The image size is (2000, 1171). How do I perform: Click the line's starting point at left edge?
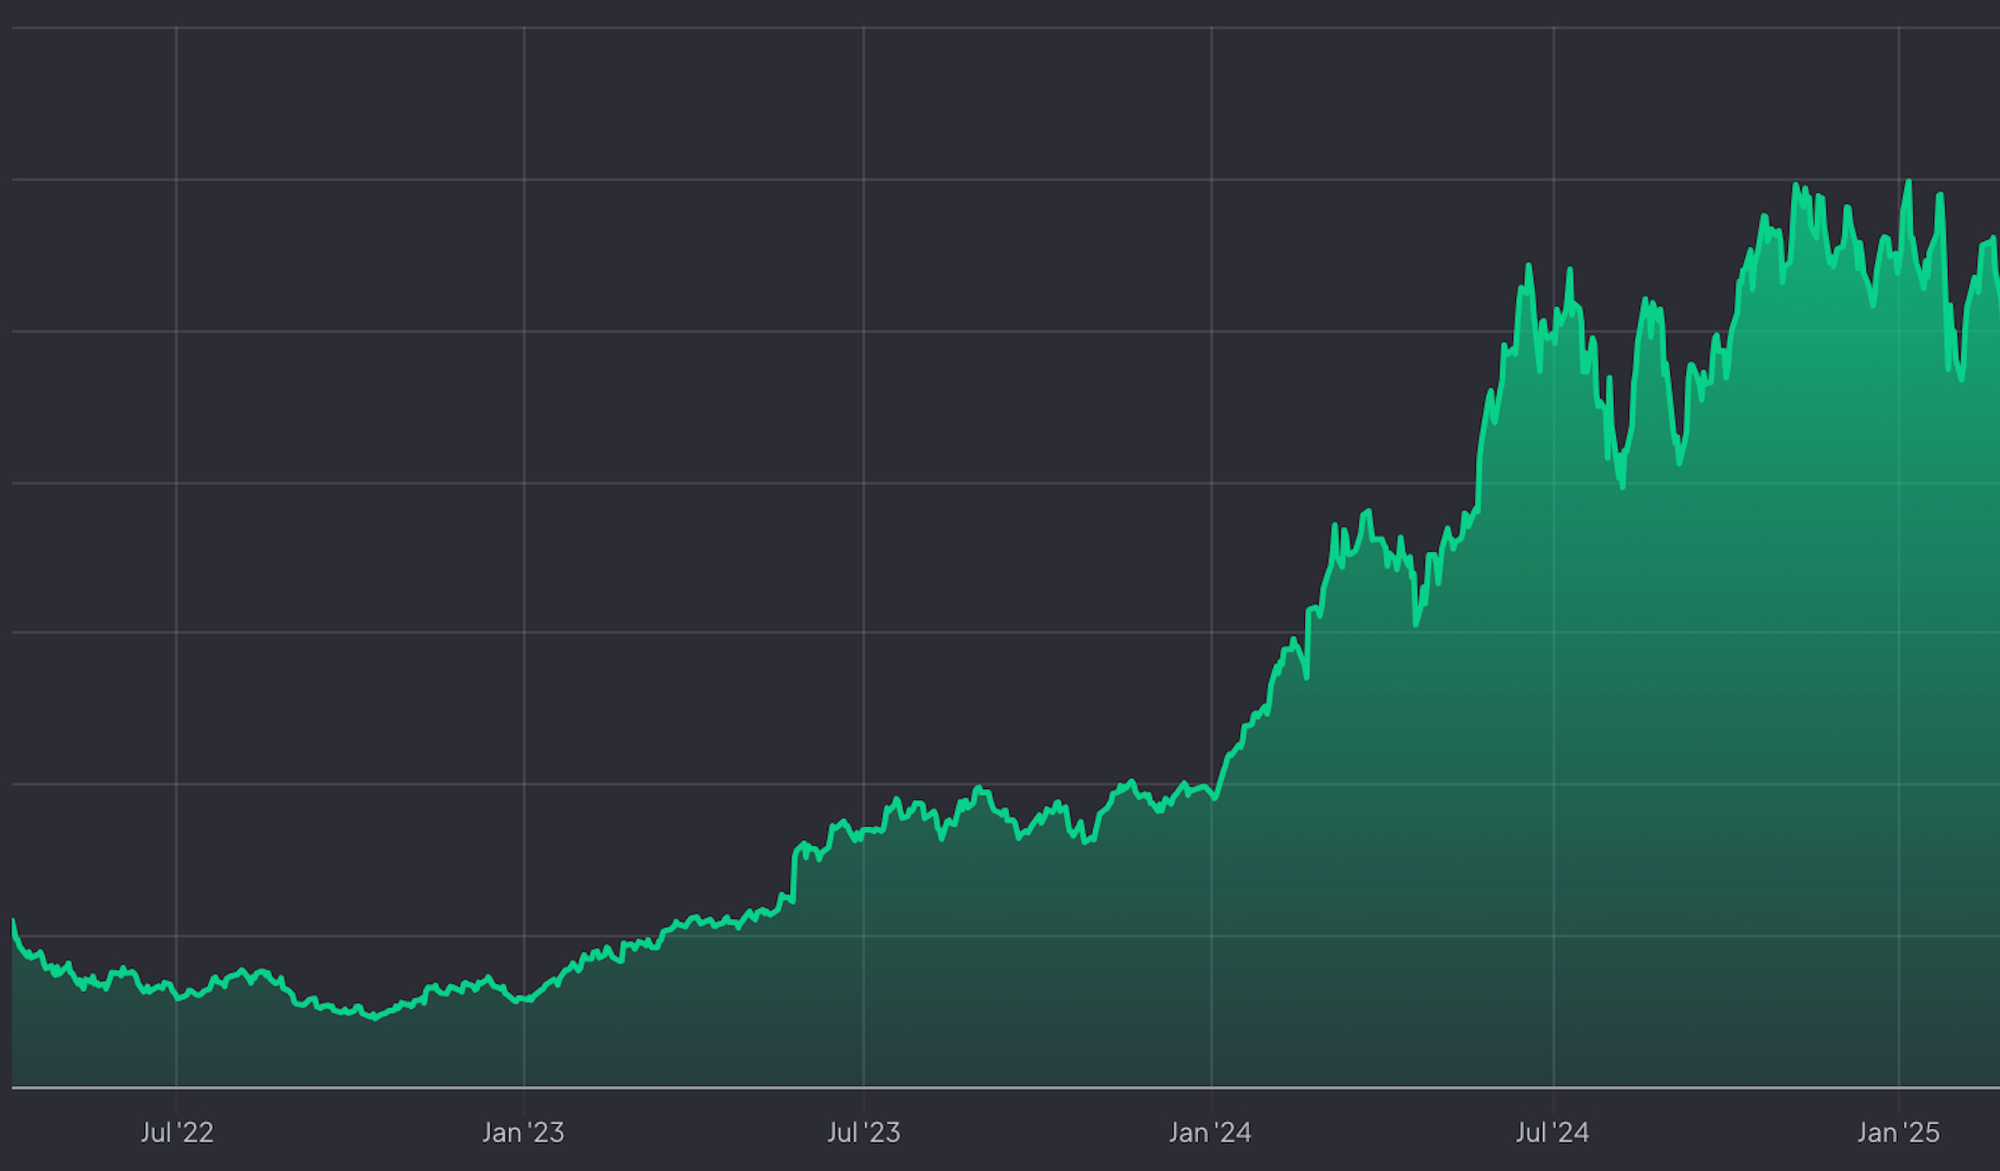[x=13, y=921]
